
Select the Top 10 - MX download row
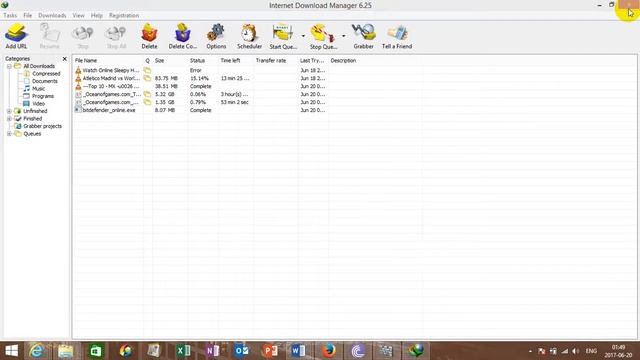point(111,86)
